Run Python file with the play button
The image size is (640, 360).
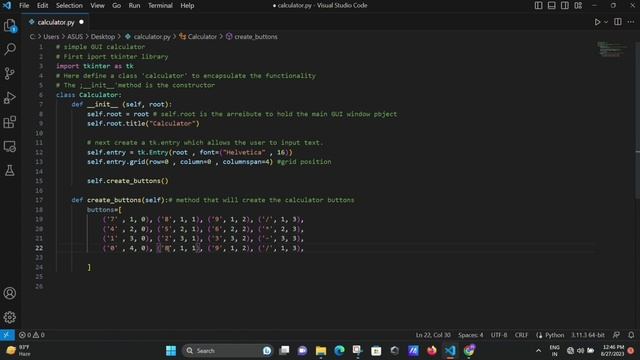597,22
